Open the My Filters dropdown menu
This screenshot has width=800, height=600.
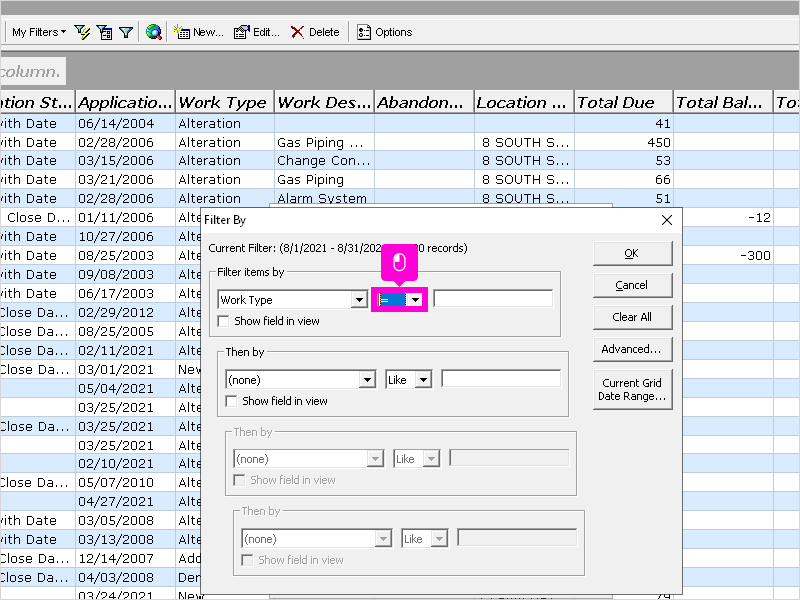point(39,32)
